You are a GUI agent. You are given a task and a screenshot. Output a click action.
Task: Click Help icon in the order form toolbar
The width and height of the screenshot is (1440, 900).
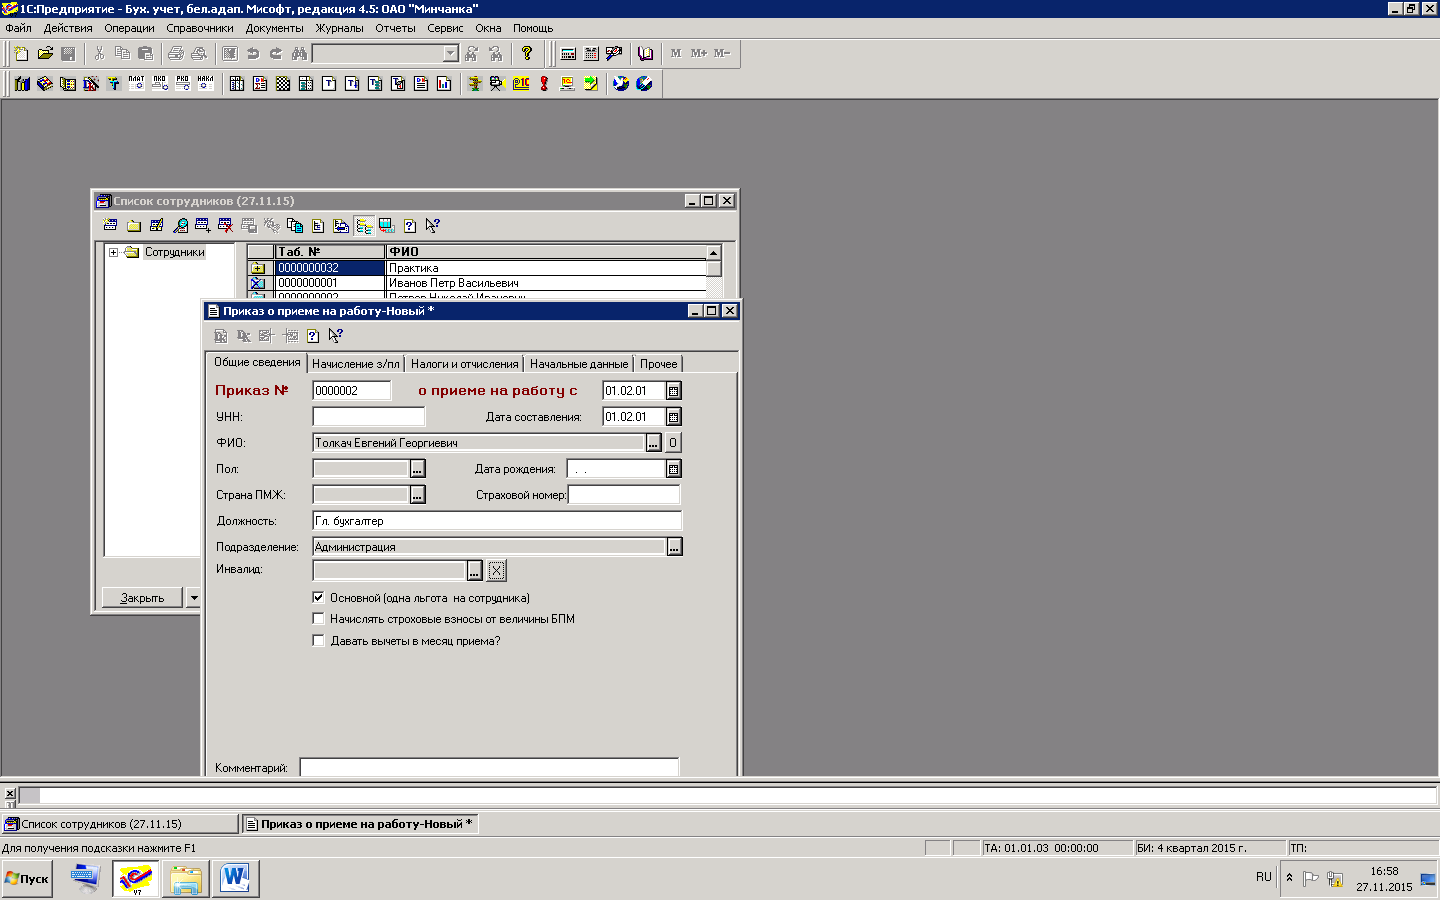(312, 336)
